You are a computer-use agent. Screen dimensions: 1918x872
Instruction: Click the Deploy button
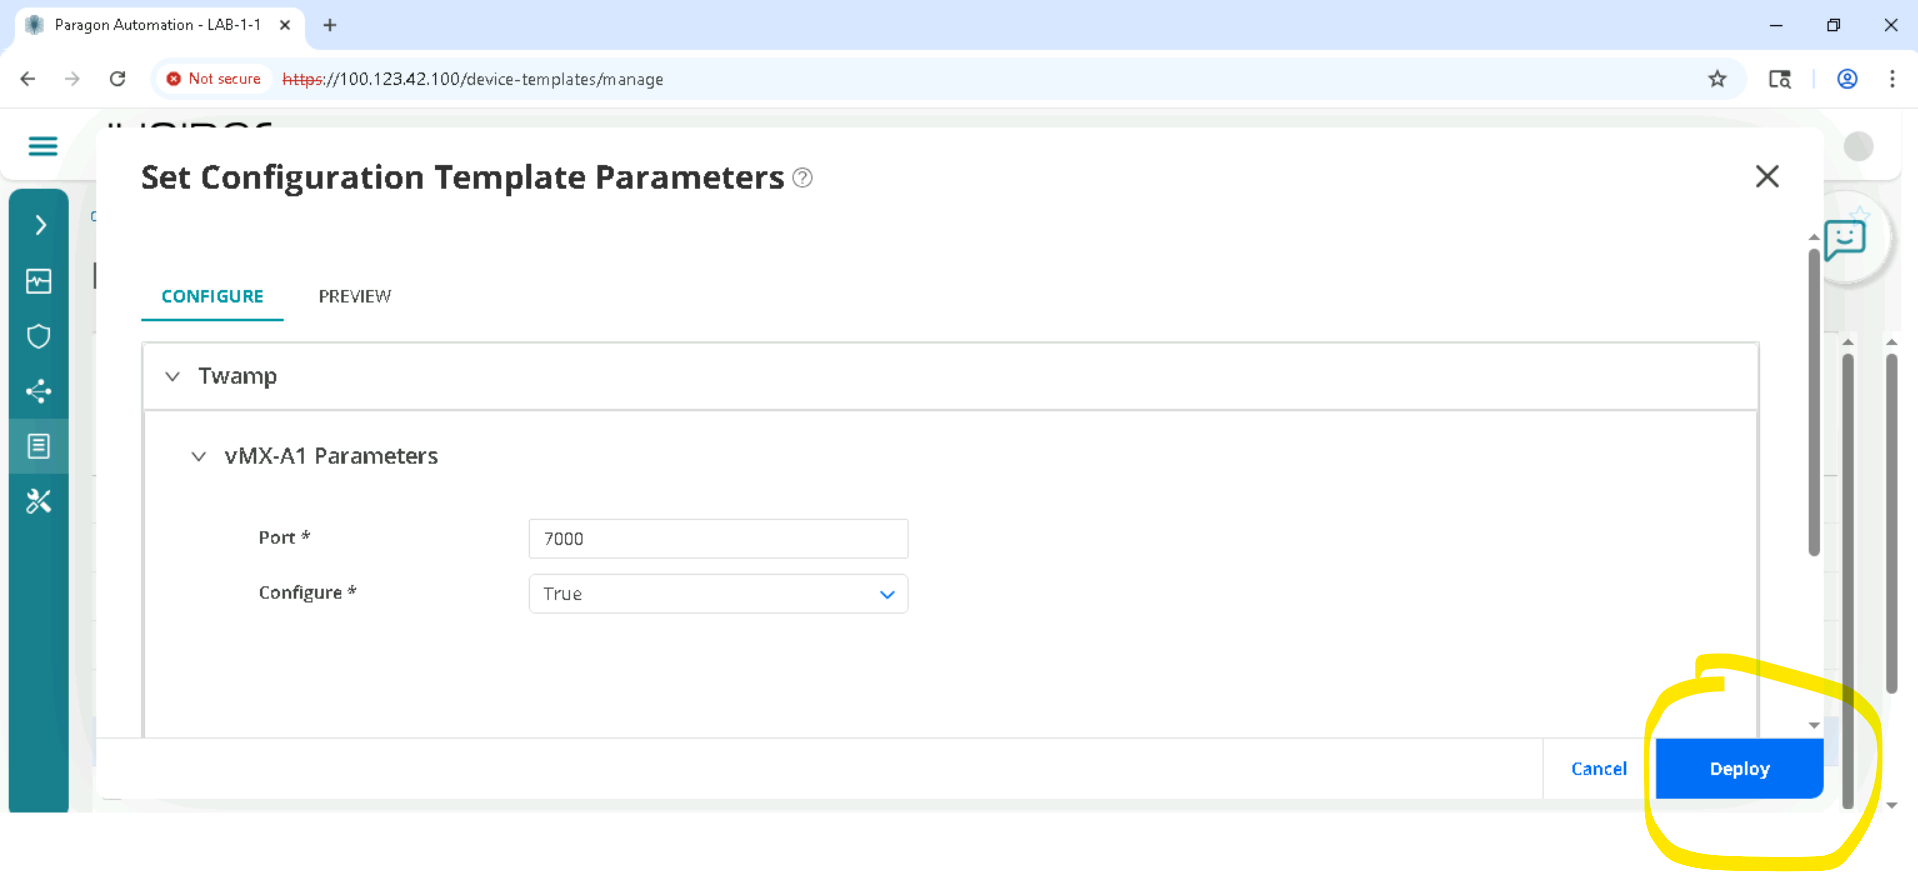[x=1739, y=769]
